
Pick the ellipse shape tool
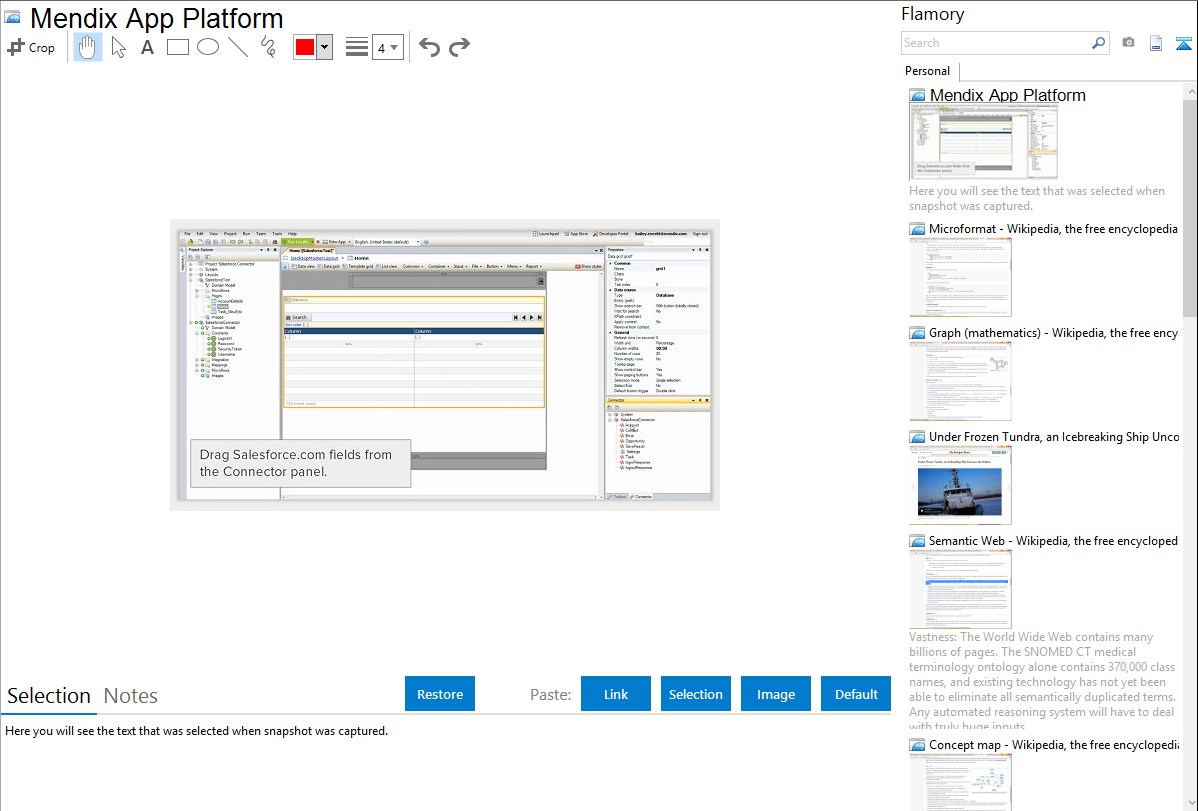(208, 47)
